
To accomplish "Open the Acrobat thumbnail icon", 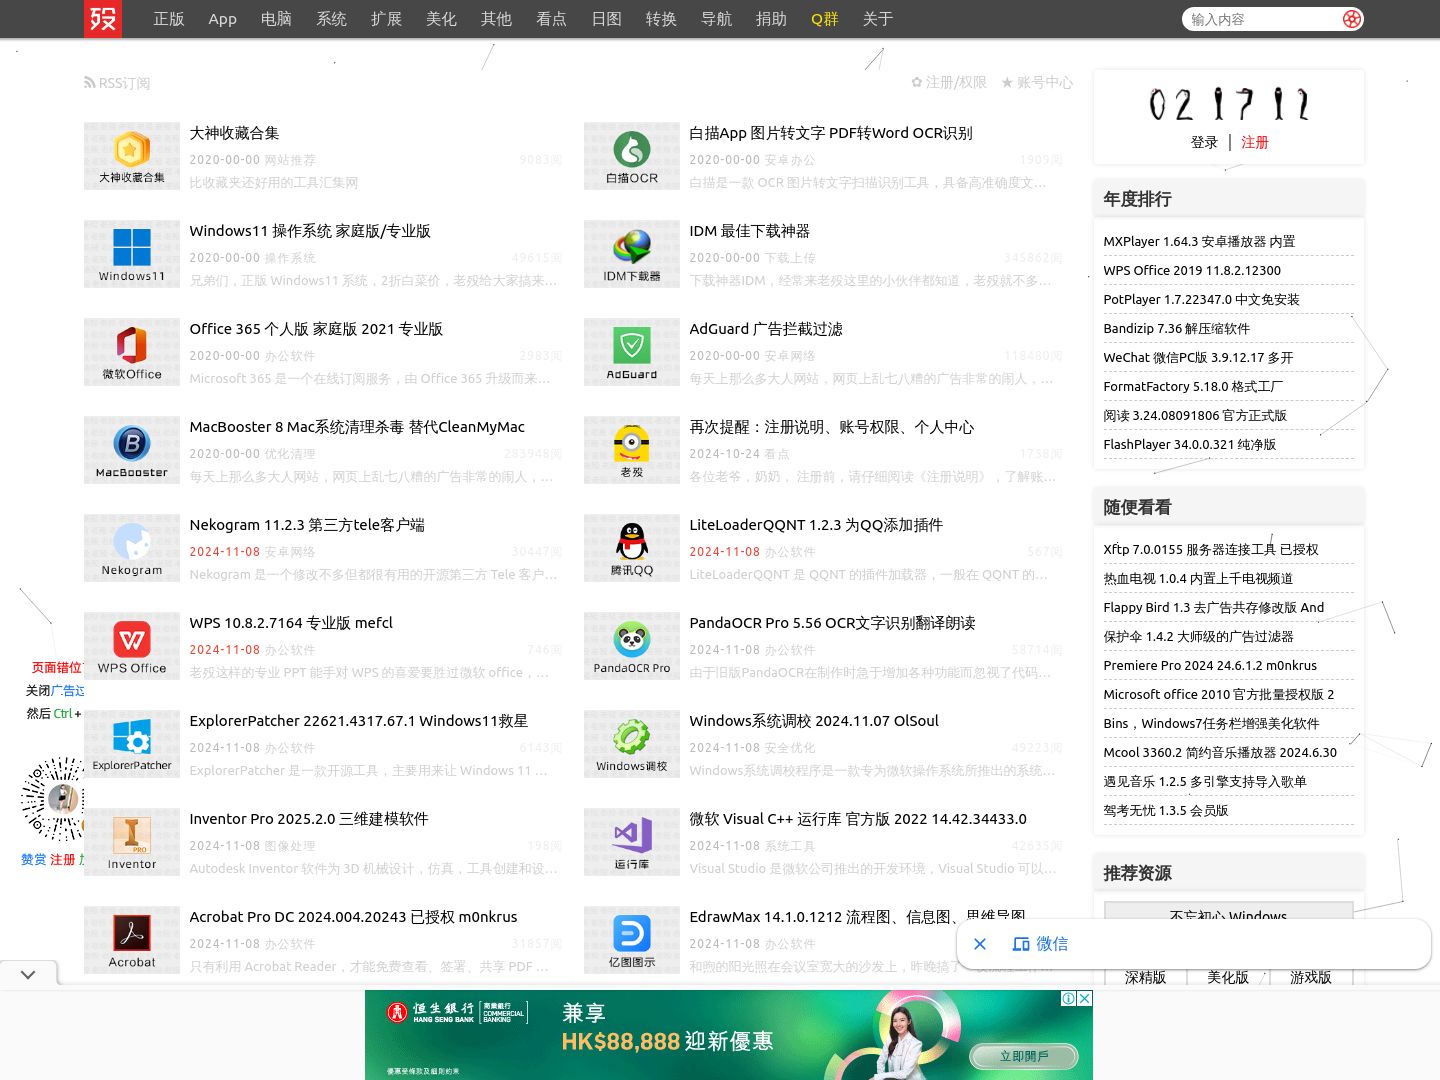I will [x=132, y=940].
